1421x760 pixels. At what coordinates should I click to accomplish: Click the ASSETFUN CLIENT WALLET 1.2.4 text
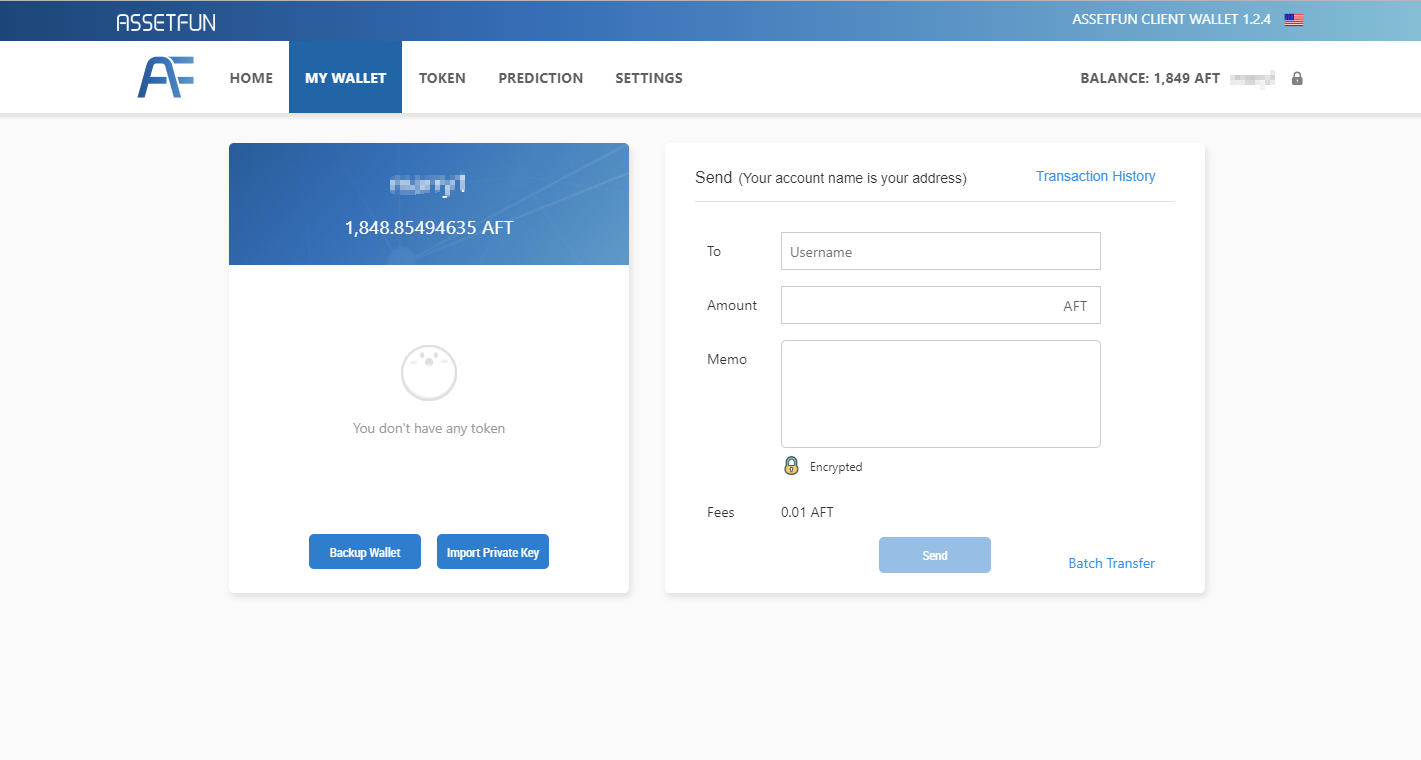[x=1171, y=19]
